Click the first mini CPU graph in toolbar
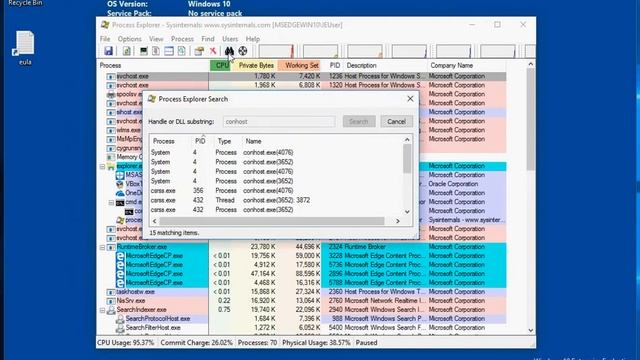The image size is (640, 360). [x=276, y=51]
